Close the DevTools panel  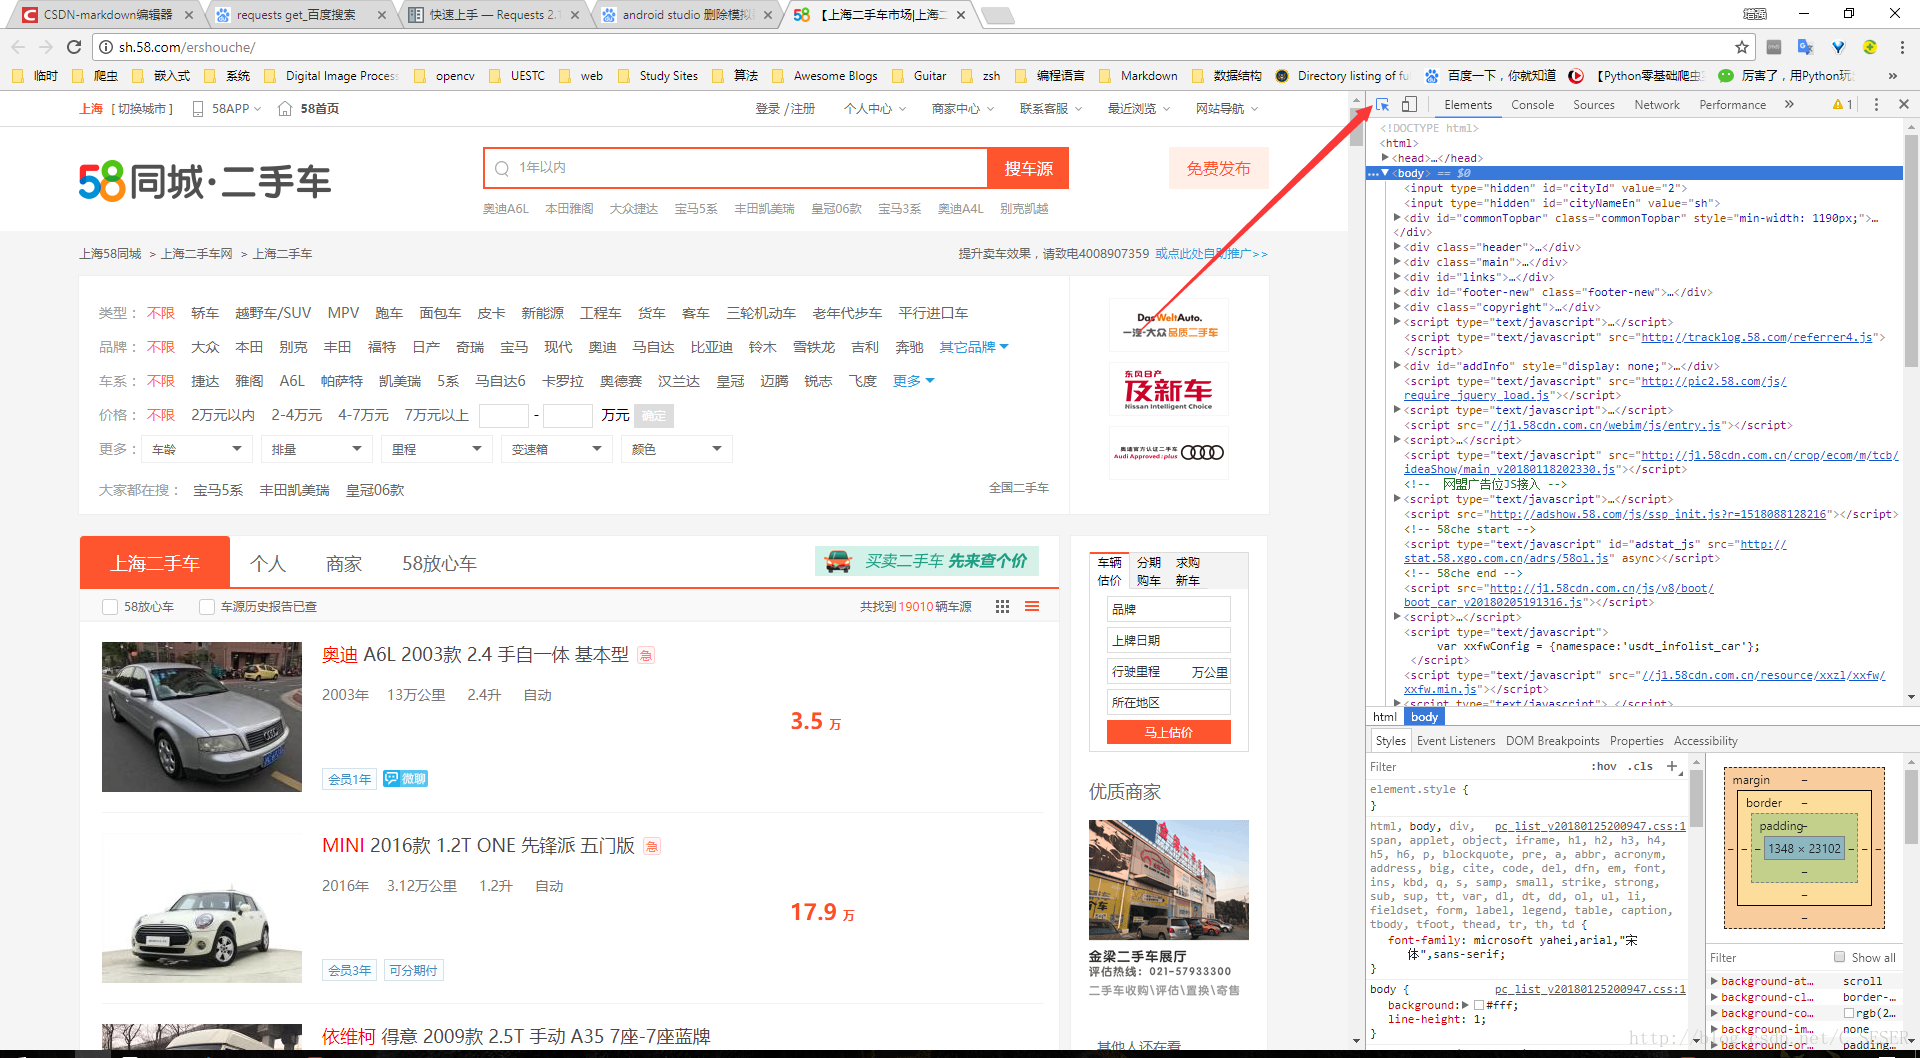(1904, 105)
